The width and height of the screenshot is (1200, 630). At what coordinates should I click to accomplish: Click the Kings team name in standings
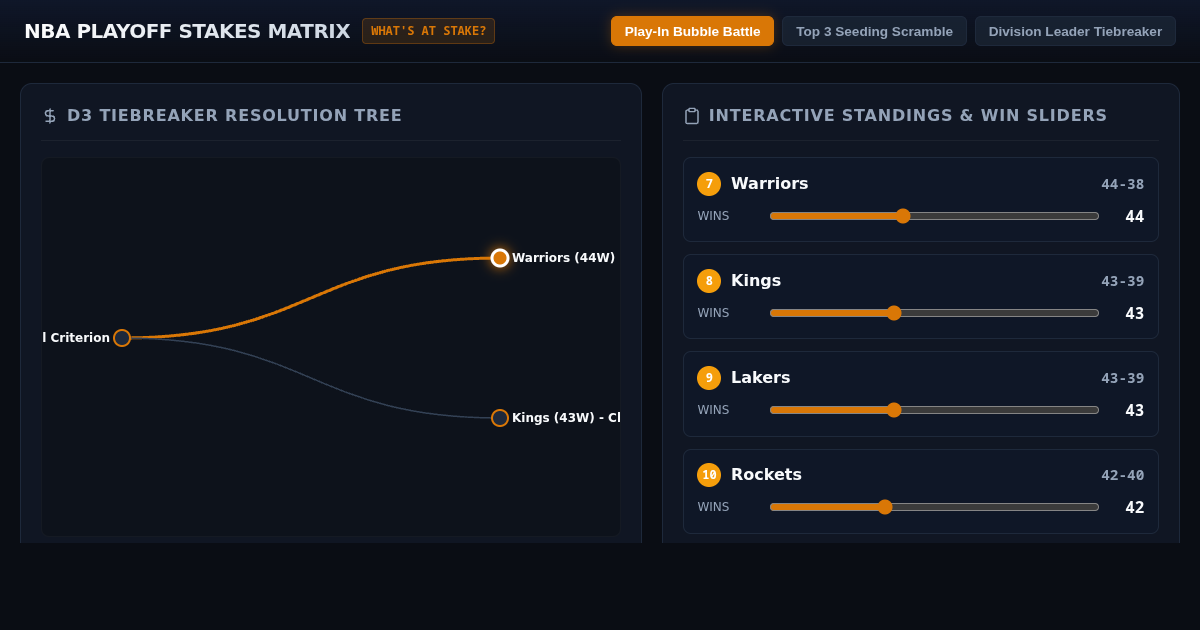(756, 281)
